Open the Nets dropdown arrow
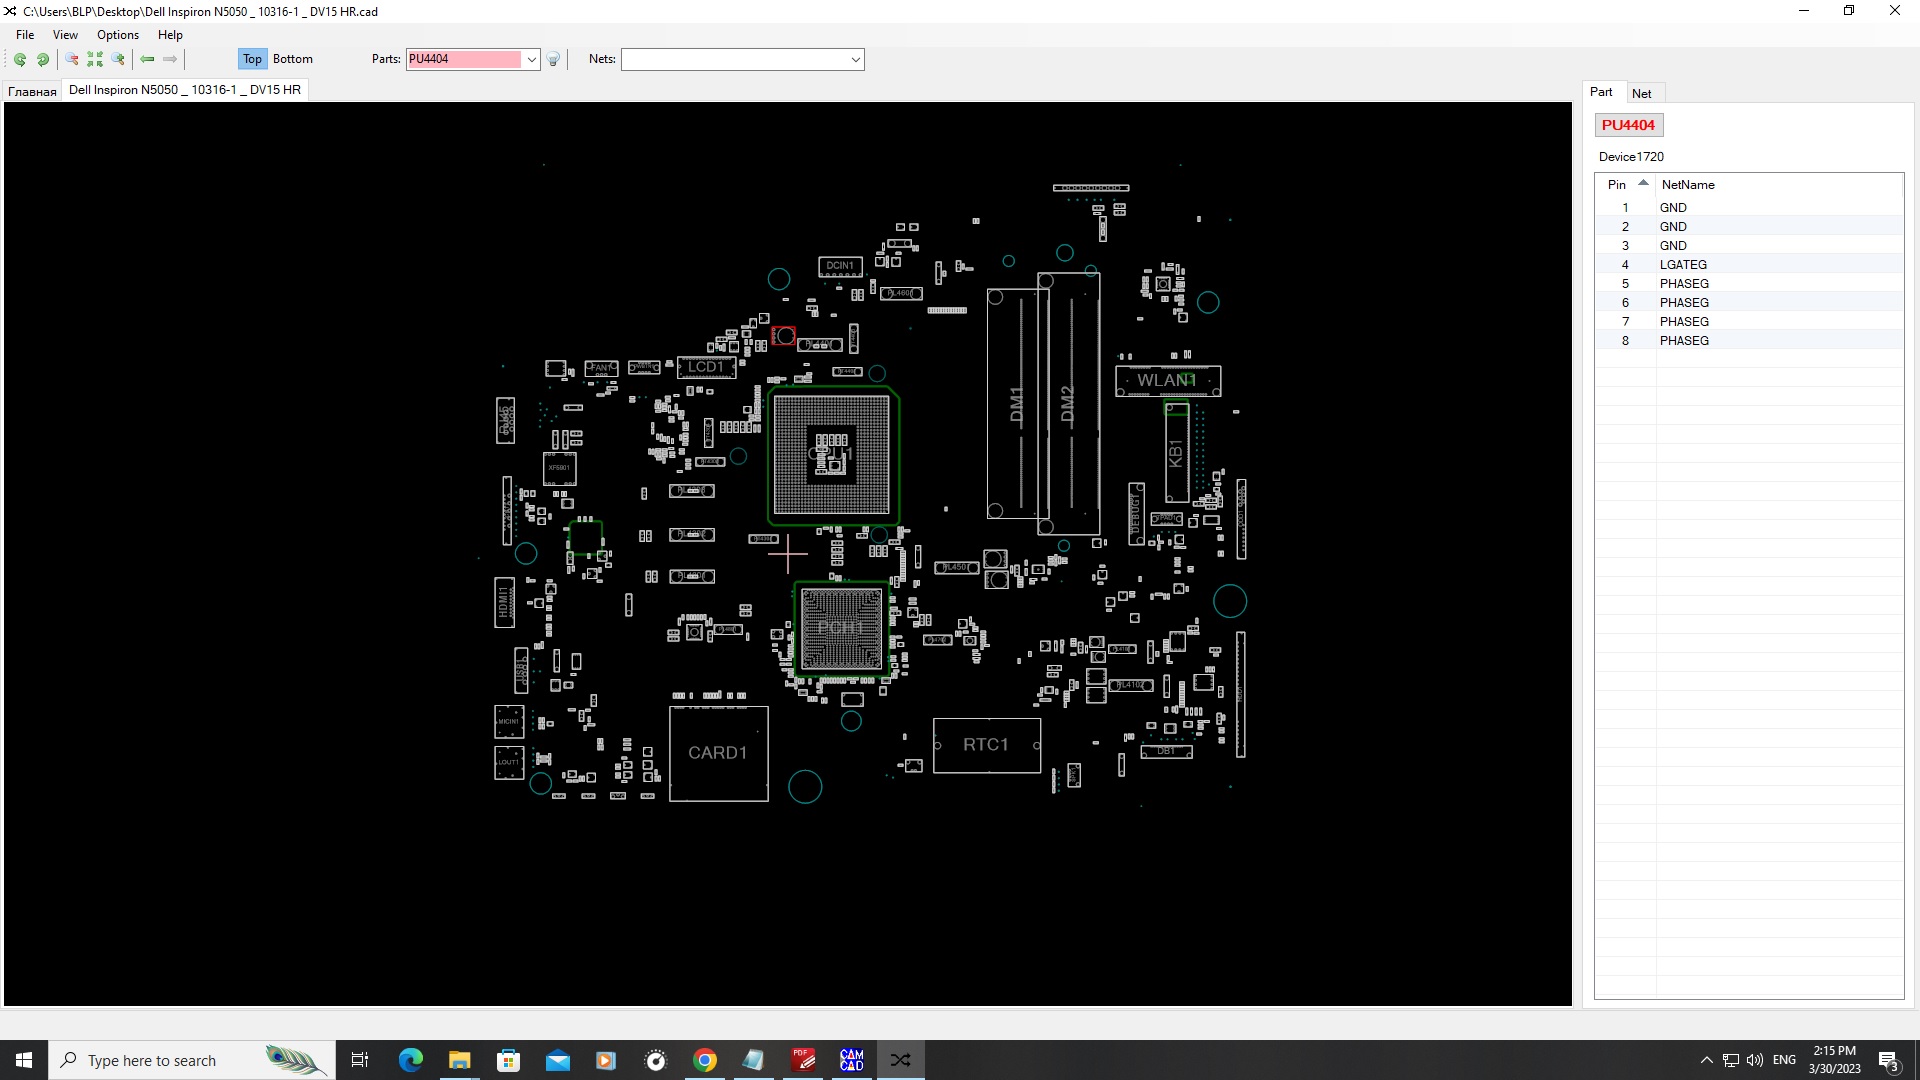Viewport: 1920px width, 1080px height. (x=856, y=59)
